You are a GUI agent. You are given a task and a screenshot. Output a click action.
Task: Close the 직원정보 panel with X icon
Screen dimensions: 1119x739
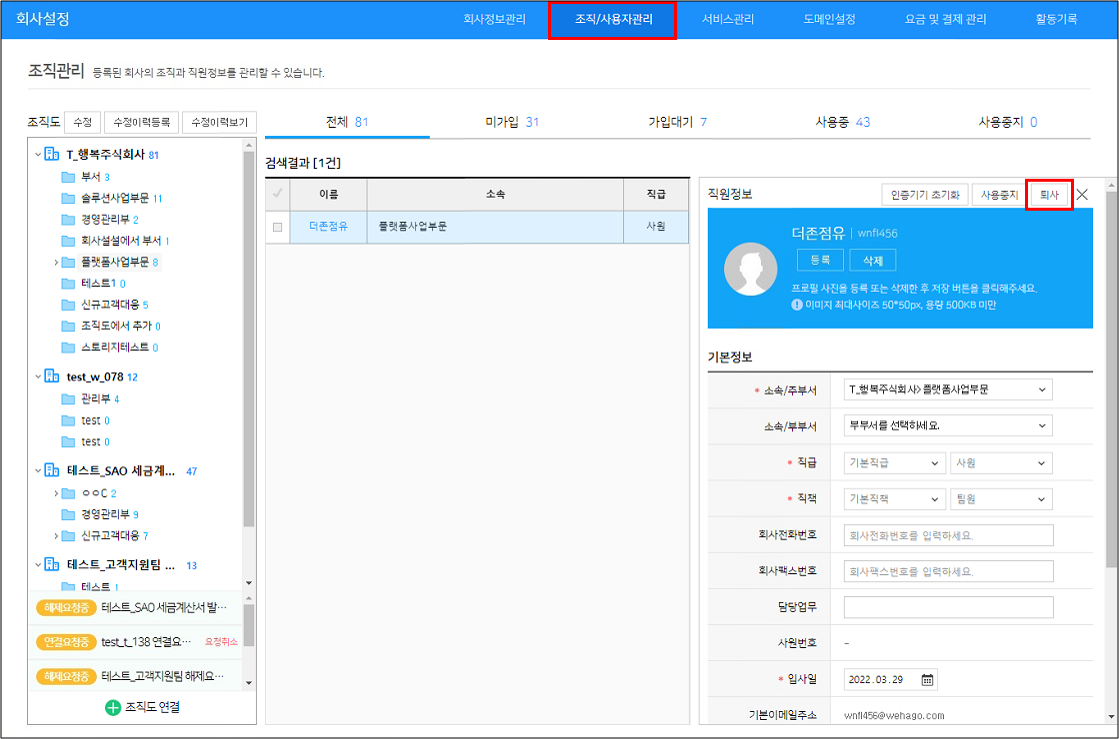click(1082, 195)
